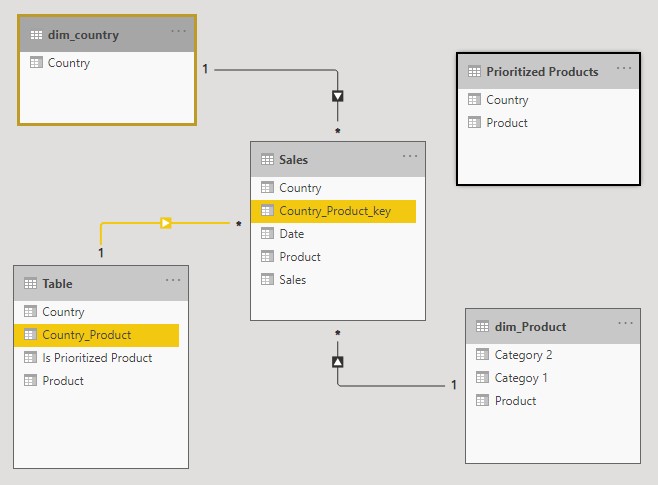Click column icon beside Categoy 1

point(482,378)
